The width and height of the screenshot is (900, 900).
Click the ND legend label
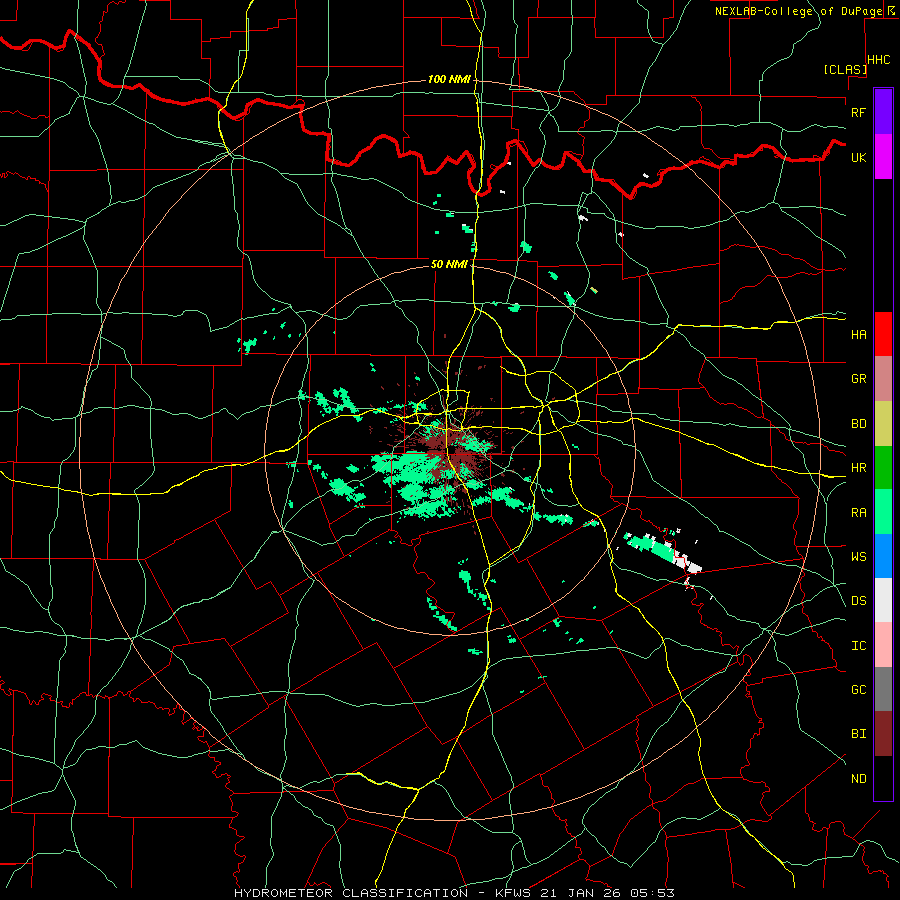[858, 779]
